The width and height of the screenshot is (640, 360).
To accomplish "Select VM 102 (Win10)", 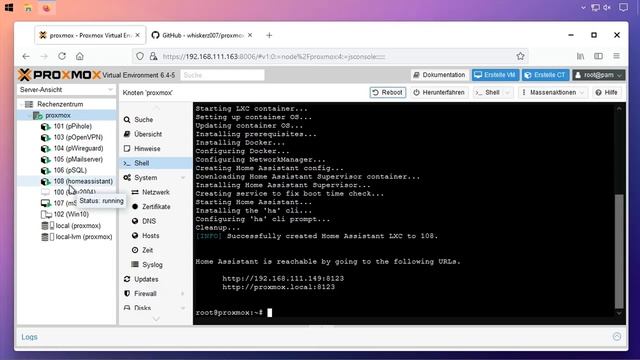I will (x=71, y=214).
